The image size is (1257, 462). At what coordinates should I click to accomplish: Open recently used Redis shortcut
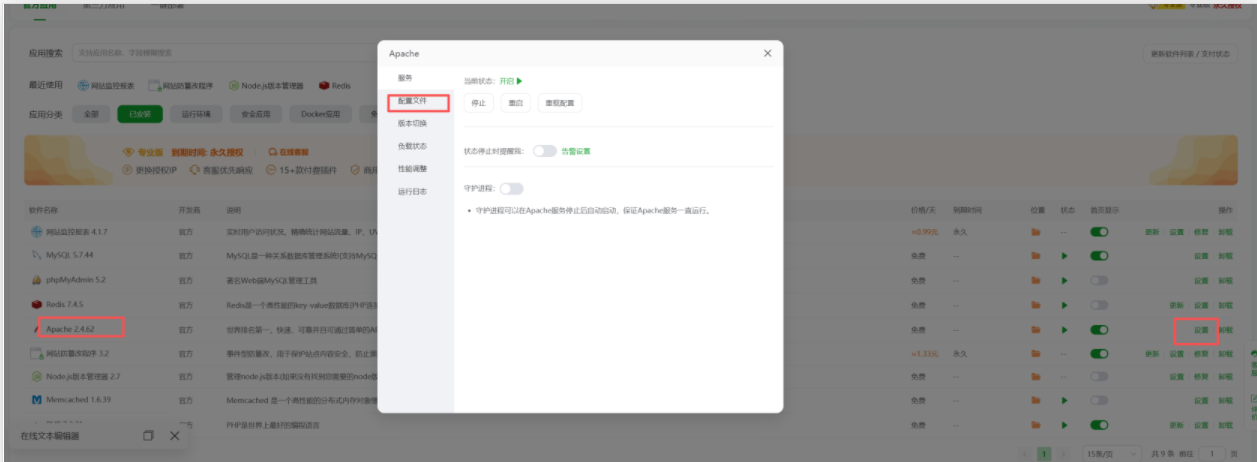pyautogui.click(x=335, y=86)
